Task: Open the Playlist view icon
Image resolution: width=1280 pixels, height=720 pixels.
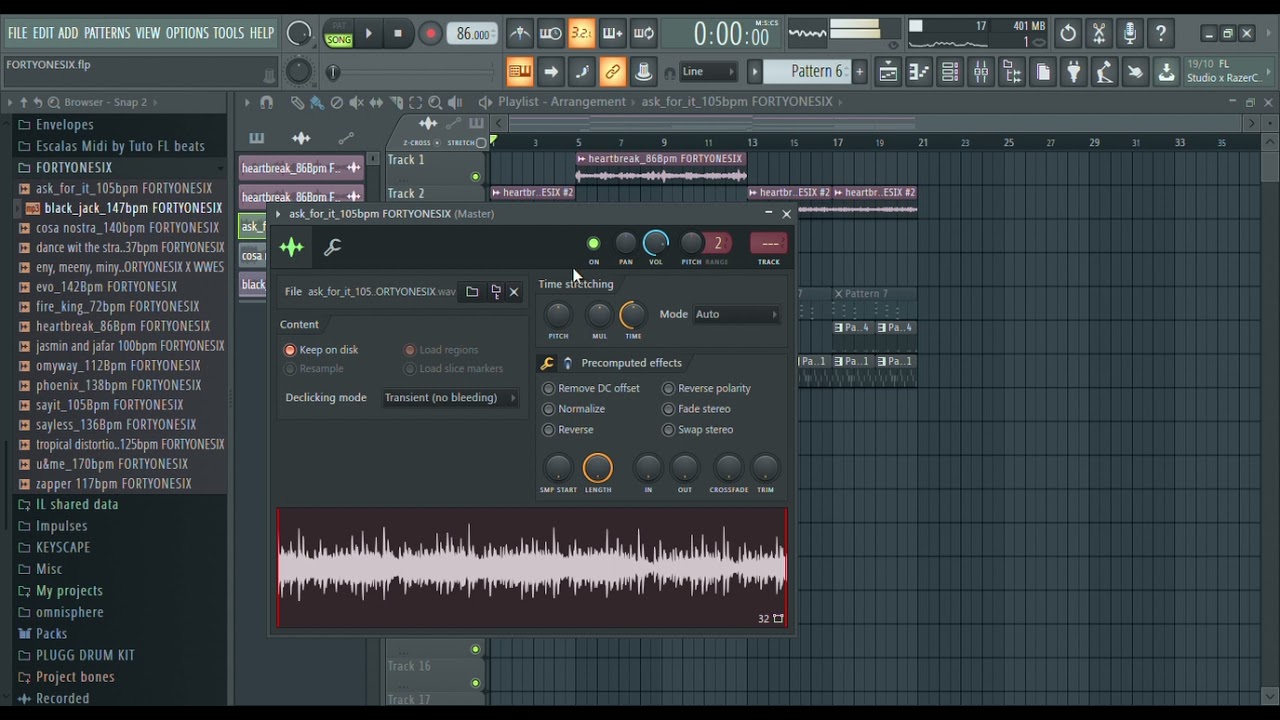Action: click(x=887, y=72)
